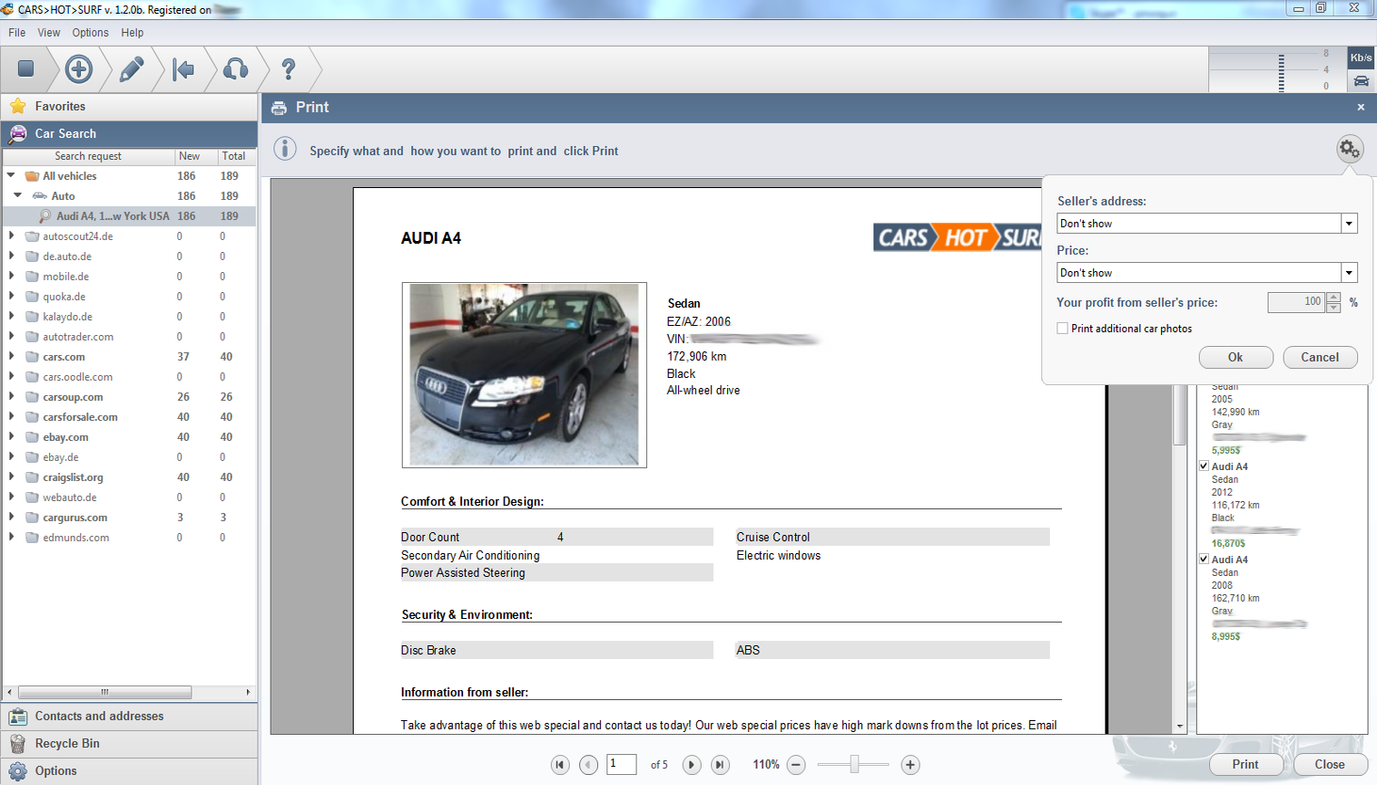
Task: Uncheck the 2008 Audi A4 checkbox
Action: (x=1204, y=559)
